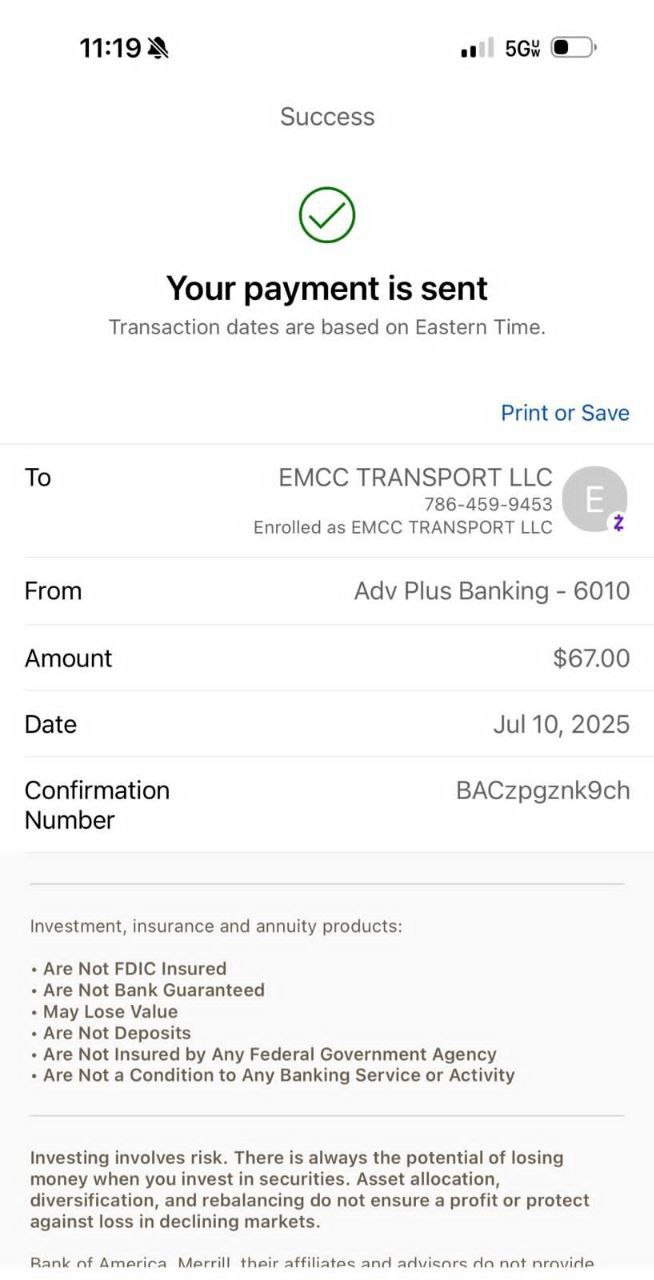
Task: Click the cellular signal bars icon
Action: 477,48
